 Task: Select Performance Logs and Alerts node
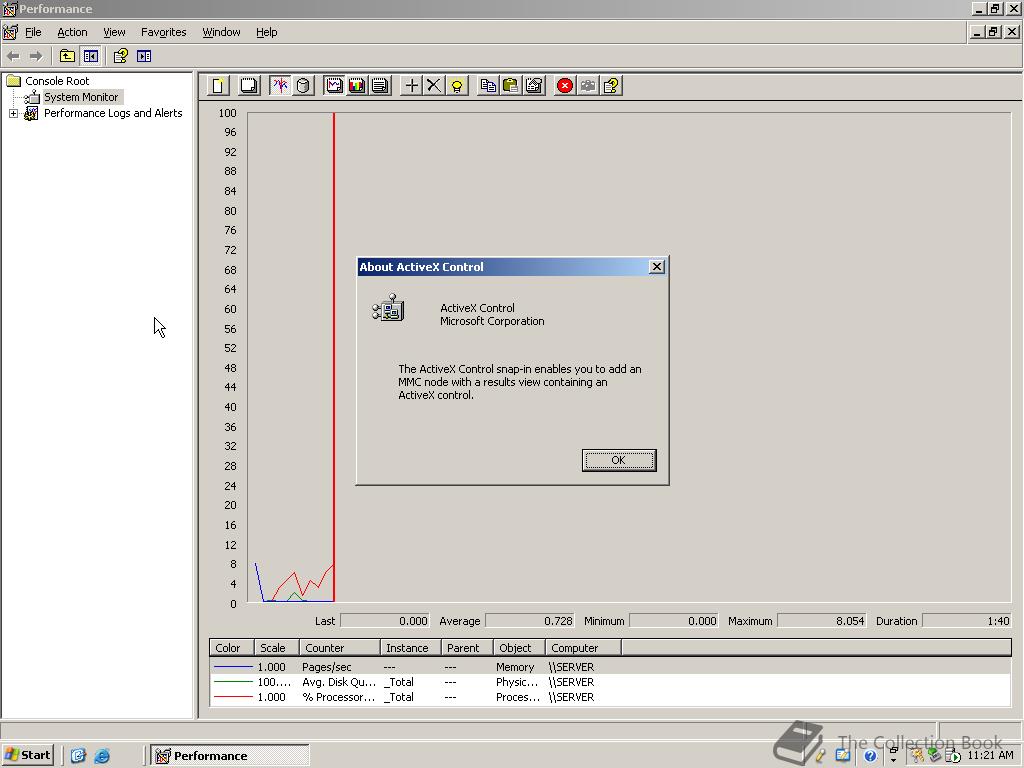113,113
